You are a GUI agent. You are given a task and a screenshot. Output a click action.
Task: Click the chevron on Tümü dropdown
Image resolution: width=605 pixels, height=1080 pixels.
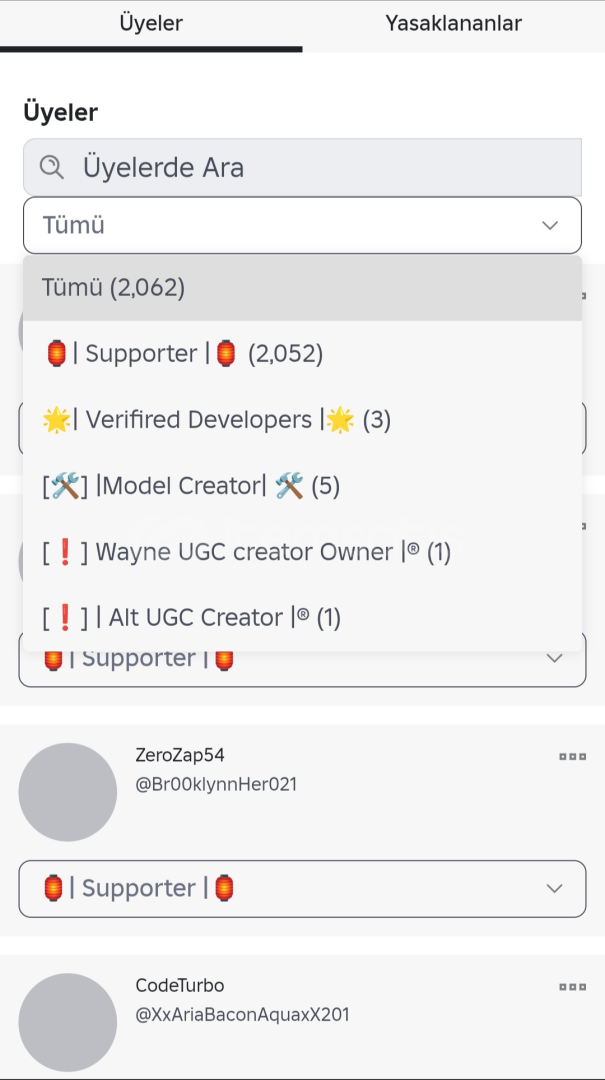pyautogui.click(x=550, y=225)
